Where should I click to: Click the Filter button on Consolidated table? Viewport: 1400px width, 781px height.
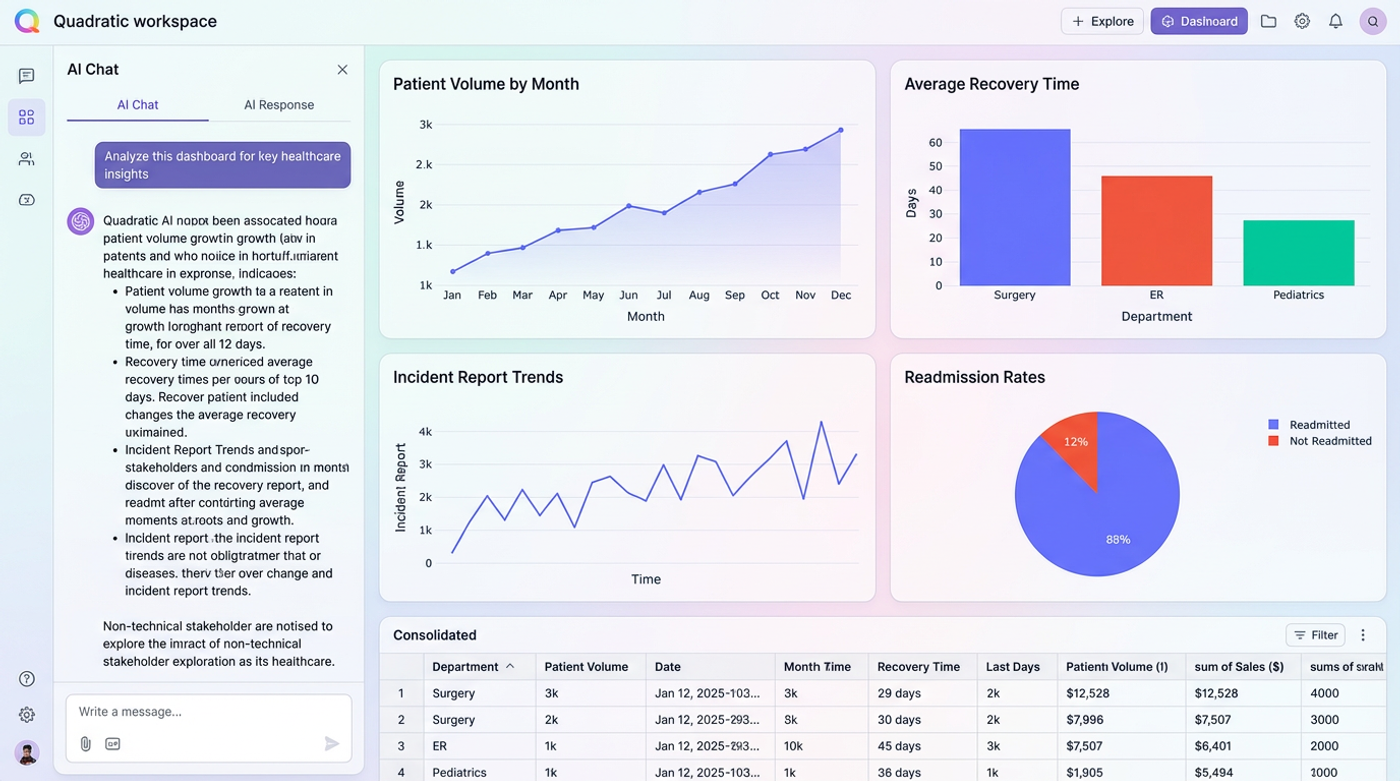[x=1315, y=635]
